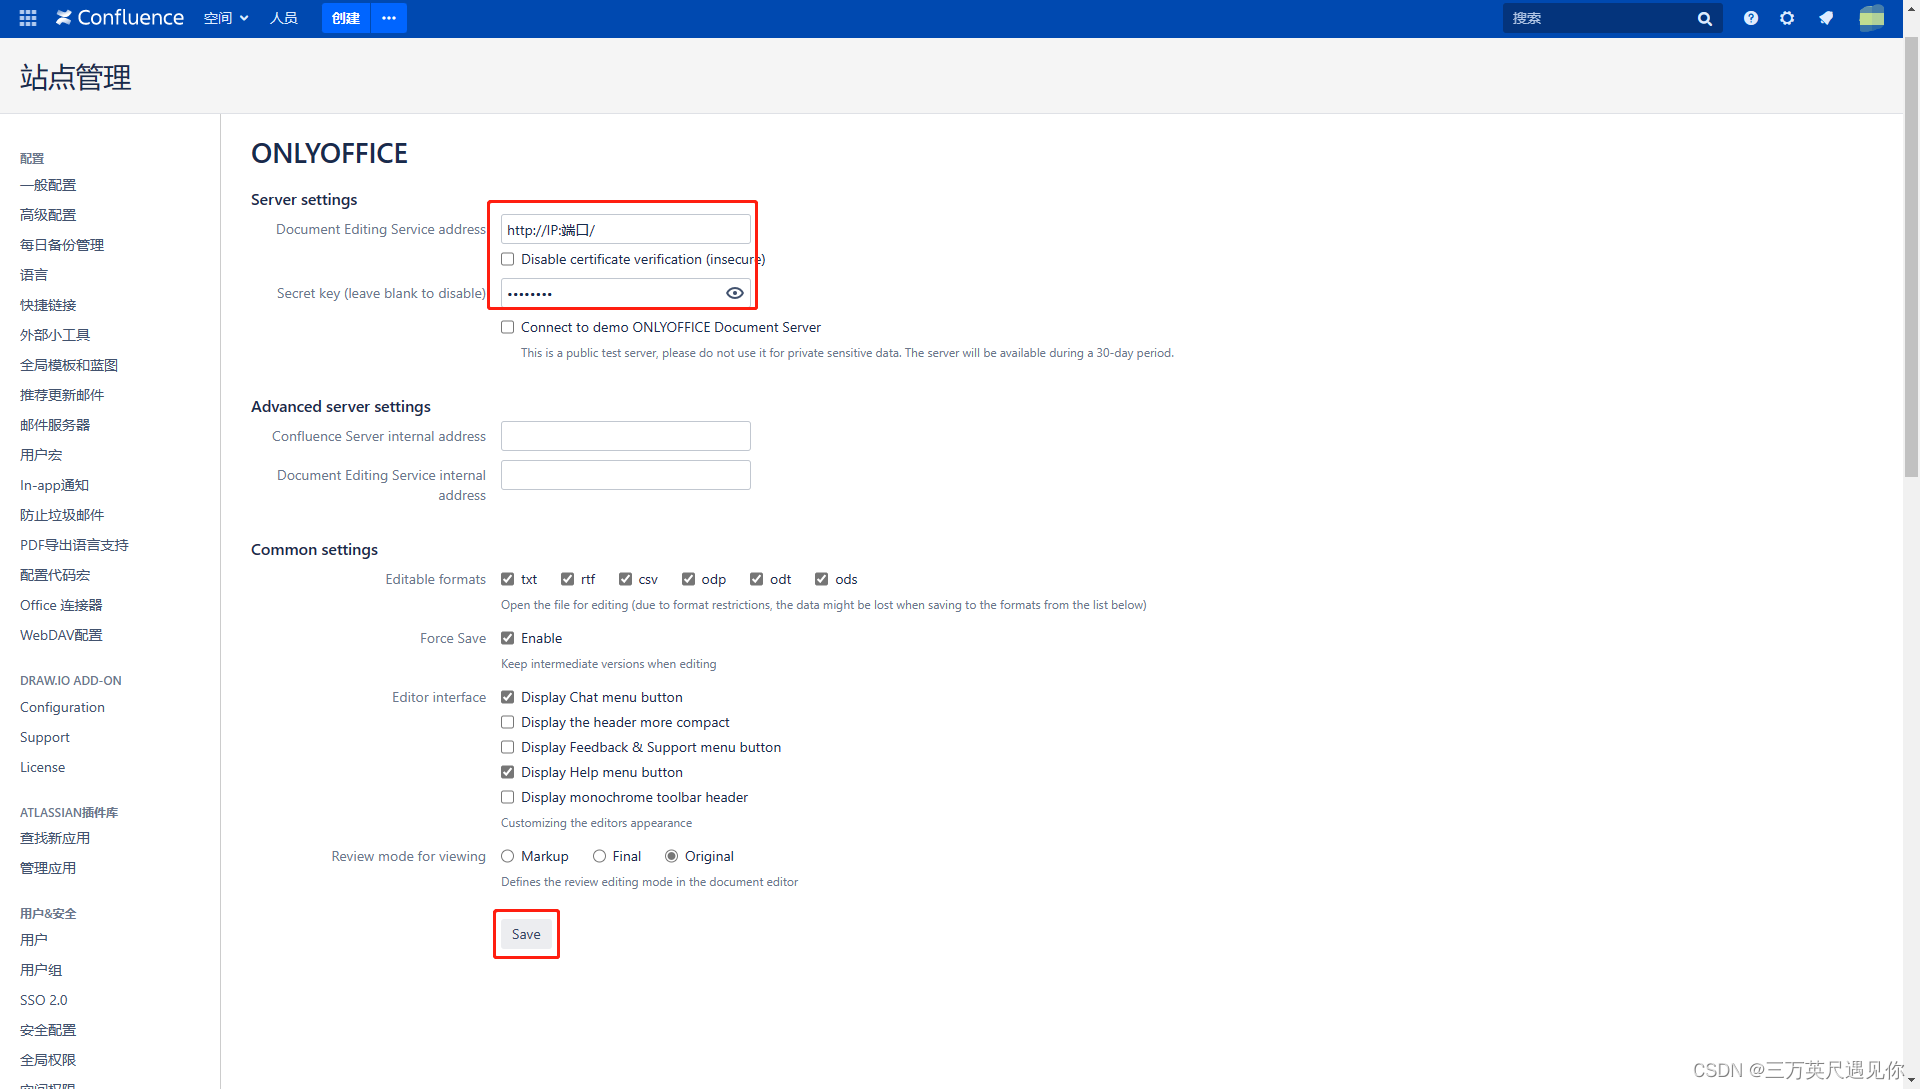Open 人员 in the top menu
Viewport: 1920px width, 1089px height.
(x=284, y=18)
